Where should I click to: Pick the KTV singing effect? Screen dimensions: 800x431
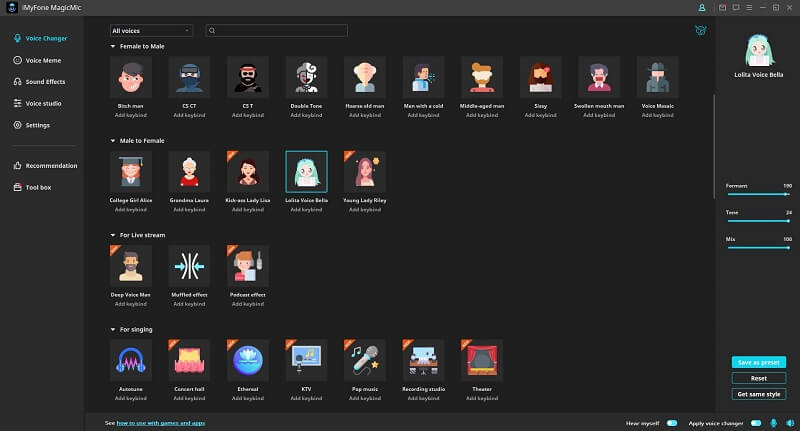pyautogui.click(x=306, y=360)
